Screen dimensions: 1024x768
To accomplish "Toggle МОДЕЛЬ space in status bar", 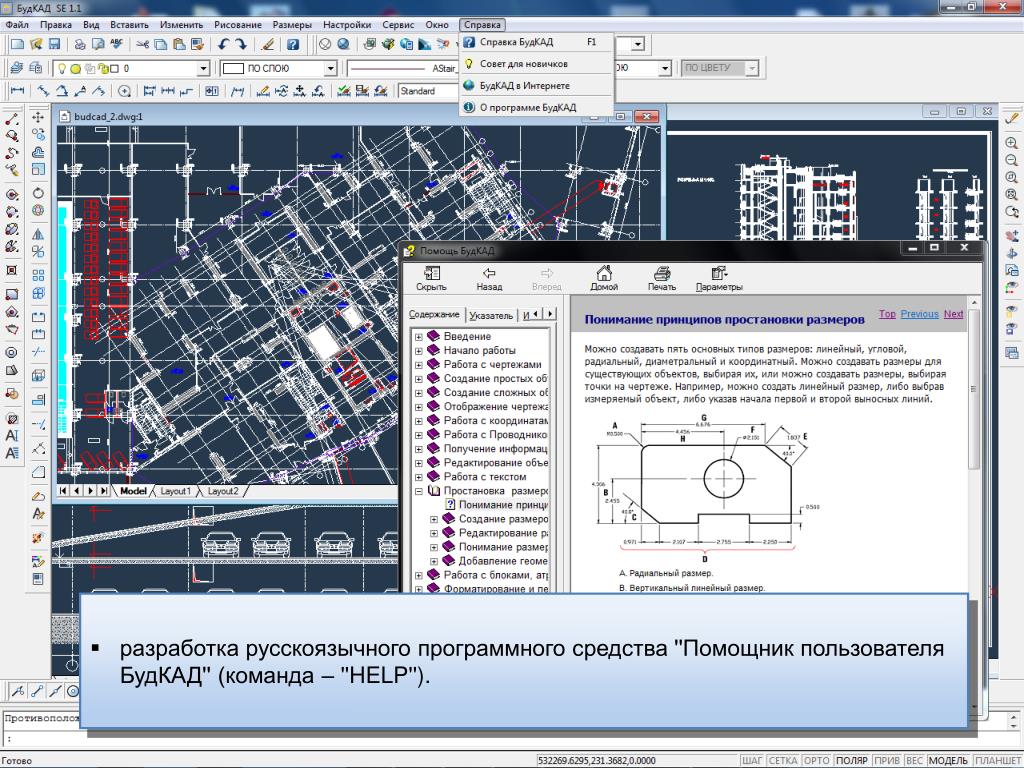I will tap(948, 761).
